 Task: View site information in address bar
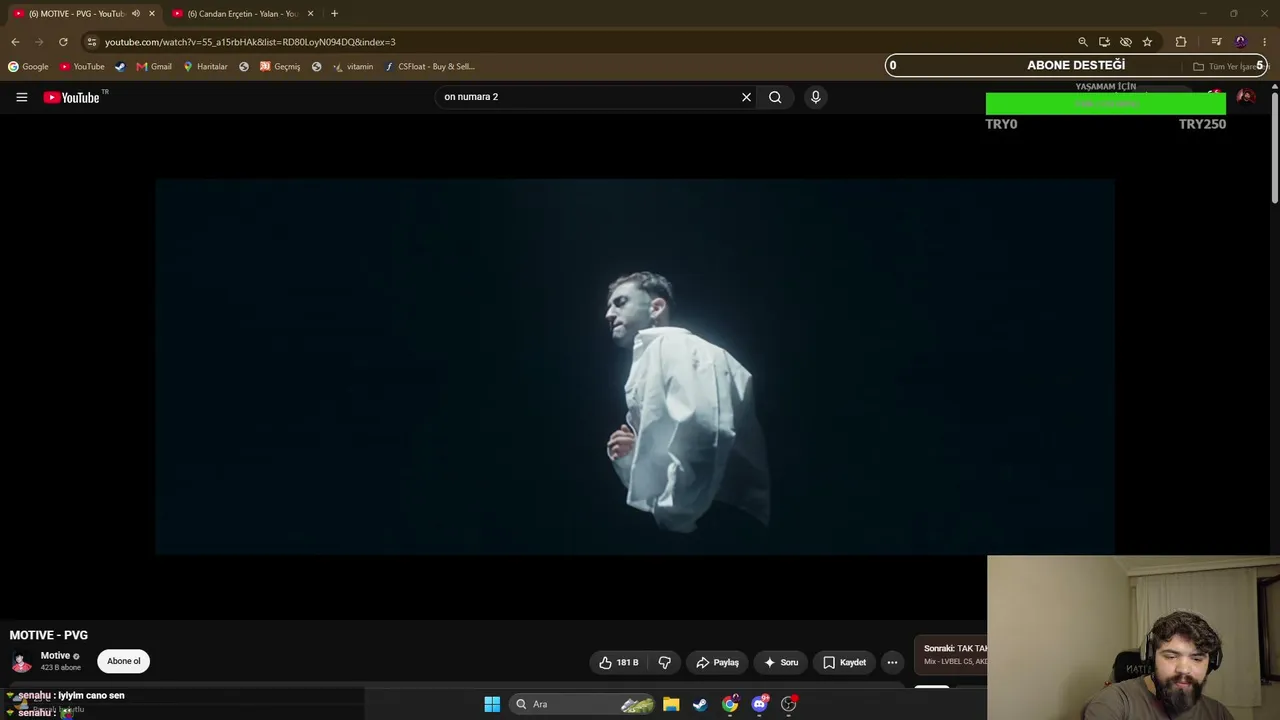[x=91, y=42]
